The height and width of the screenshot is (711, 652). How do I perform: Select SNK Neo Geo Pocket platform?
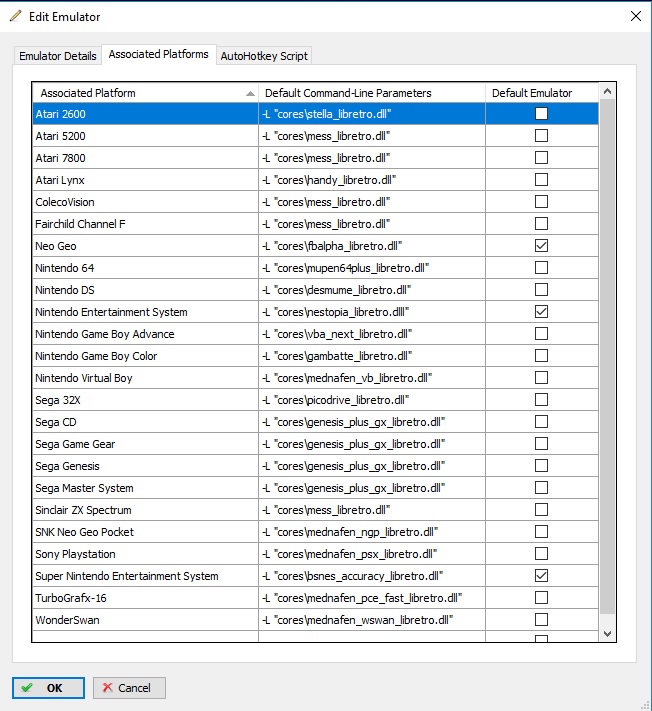[145, 532]
